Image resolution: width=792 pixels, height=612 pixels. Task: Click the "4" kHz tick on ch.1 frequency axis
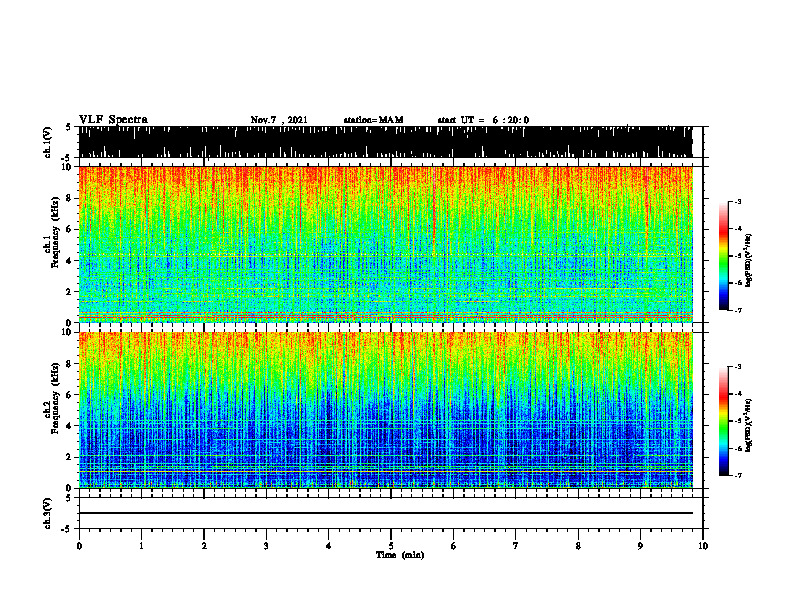click(x=70, y=261)
